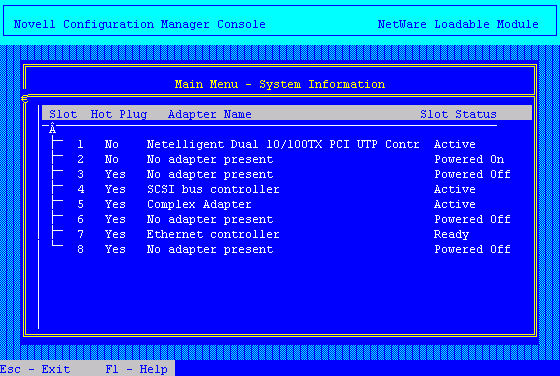Click 'Active' status of SCSI bus controller
The height and width of the screenshot is (376, 560).
(455, 189)
